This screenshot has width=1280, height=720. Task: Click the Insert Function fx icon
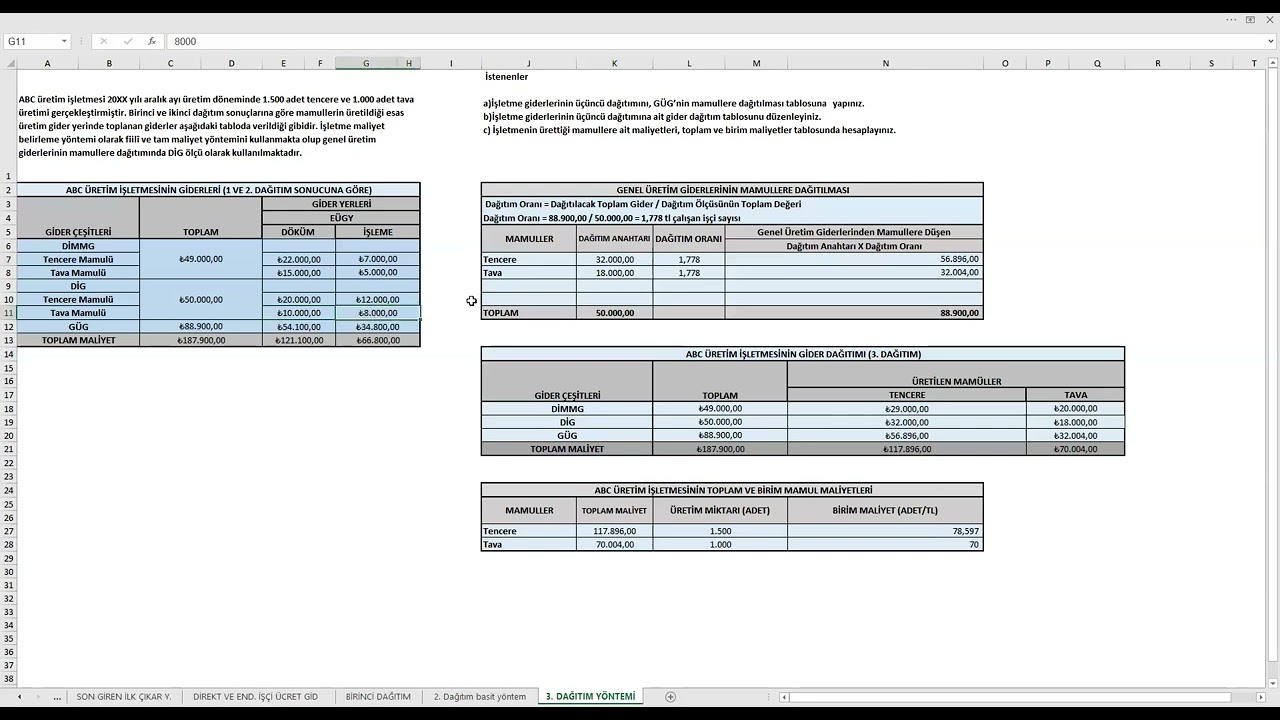(x=152, y=41)
